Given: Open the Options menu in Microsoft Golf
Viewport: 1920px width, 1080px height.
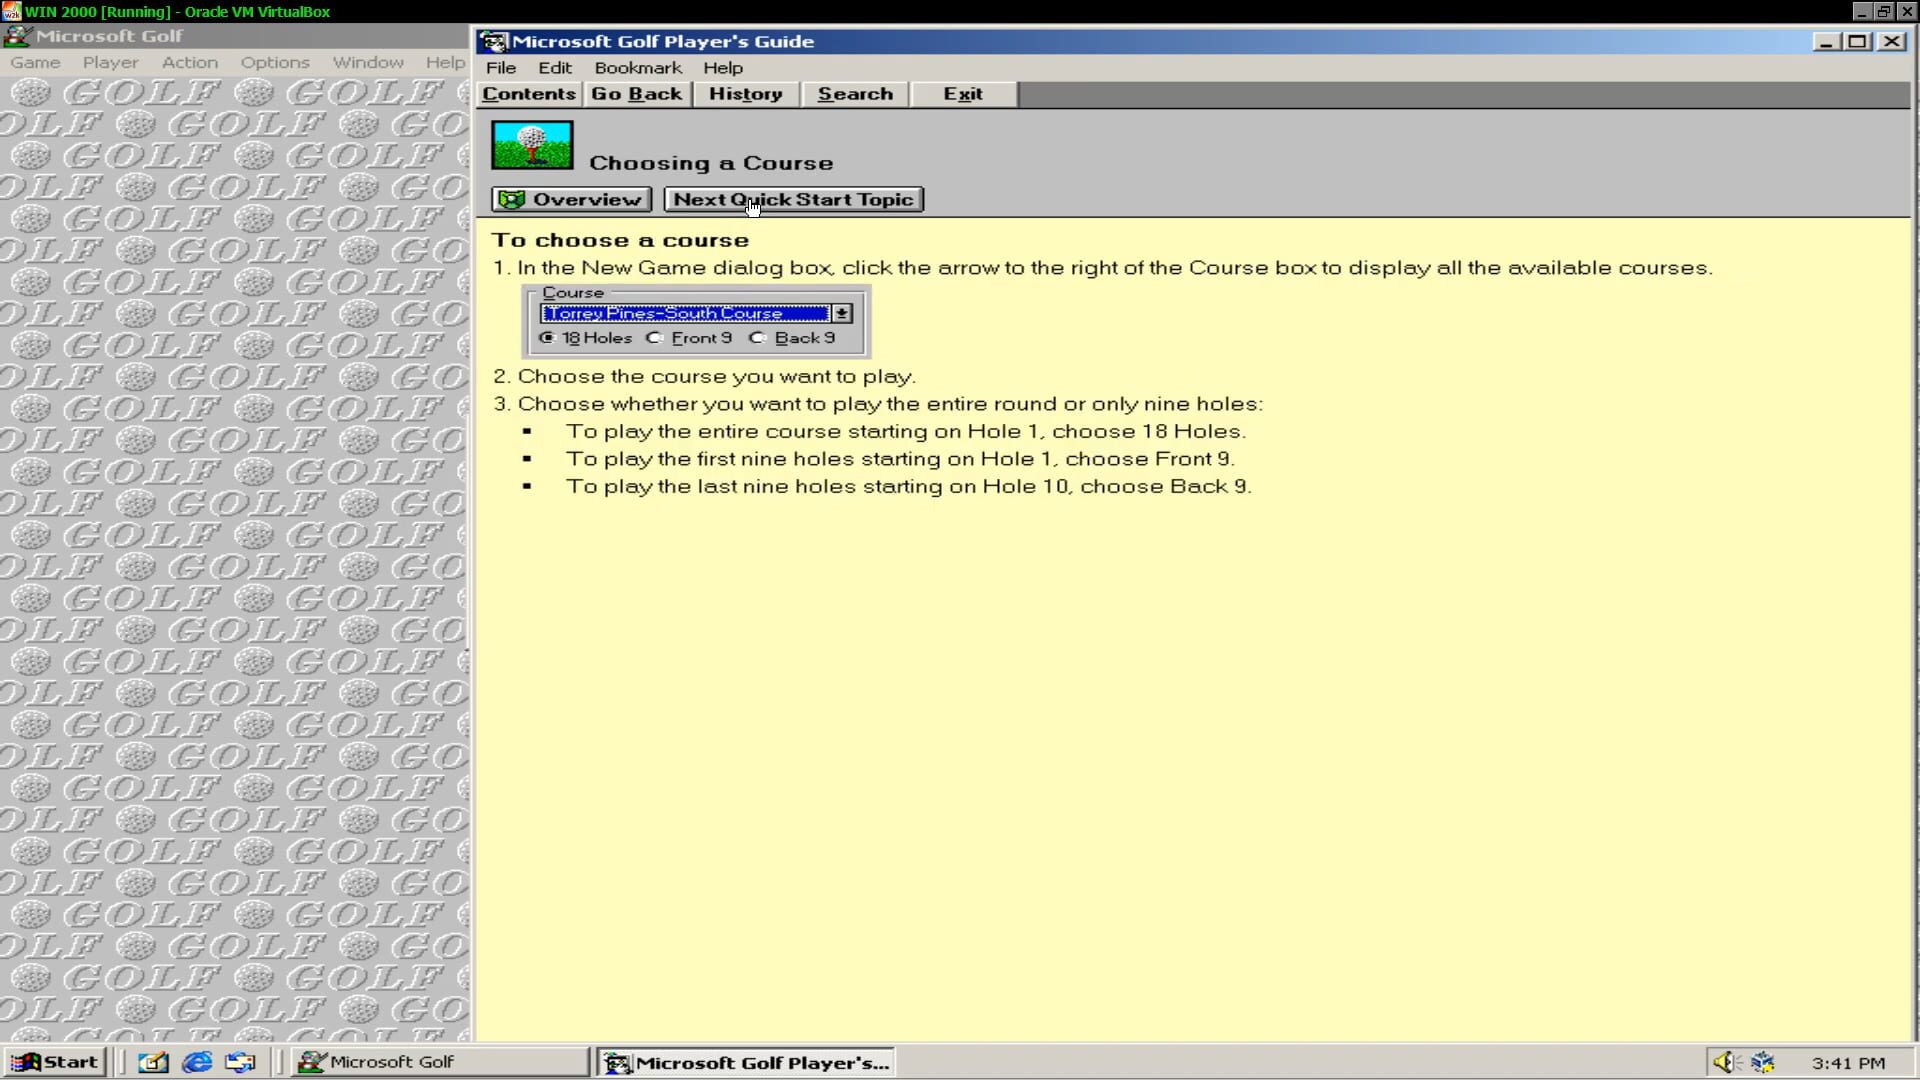Looking at the screenshot, I should click(274, 62).
